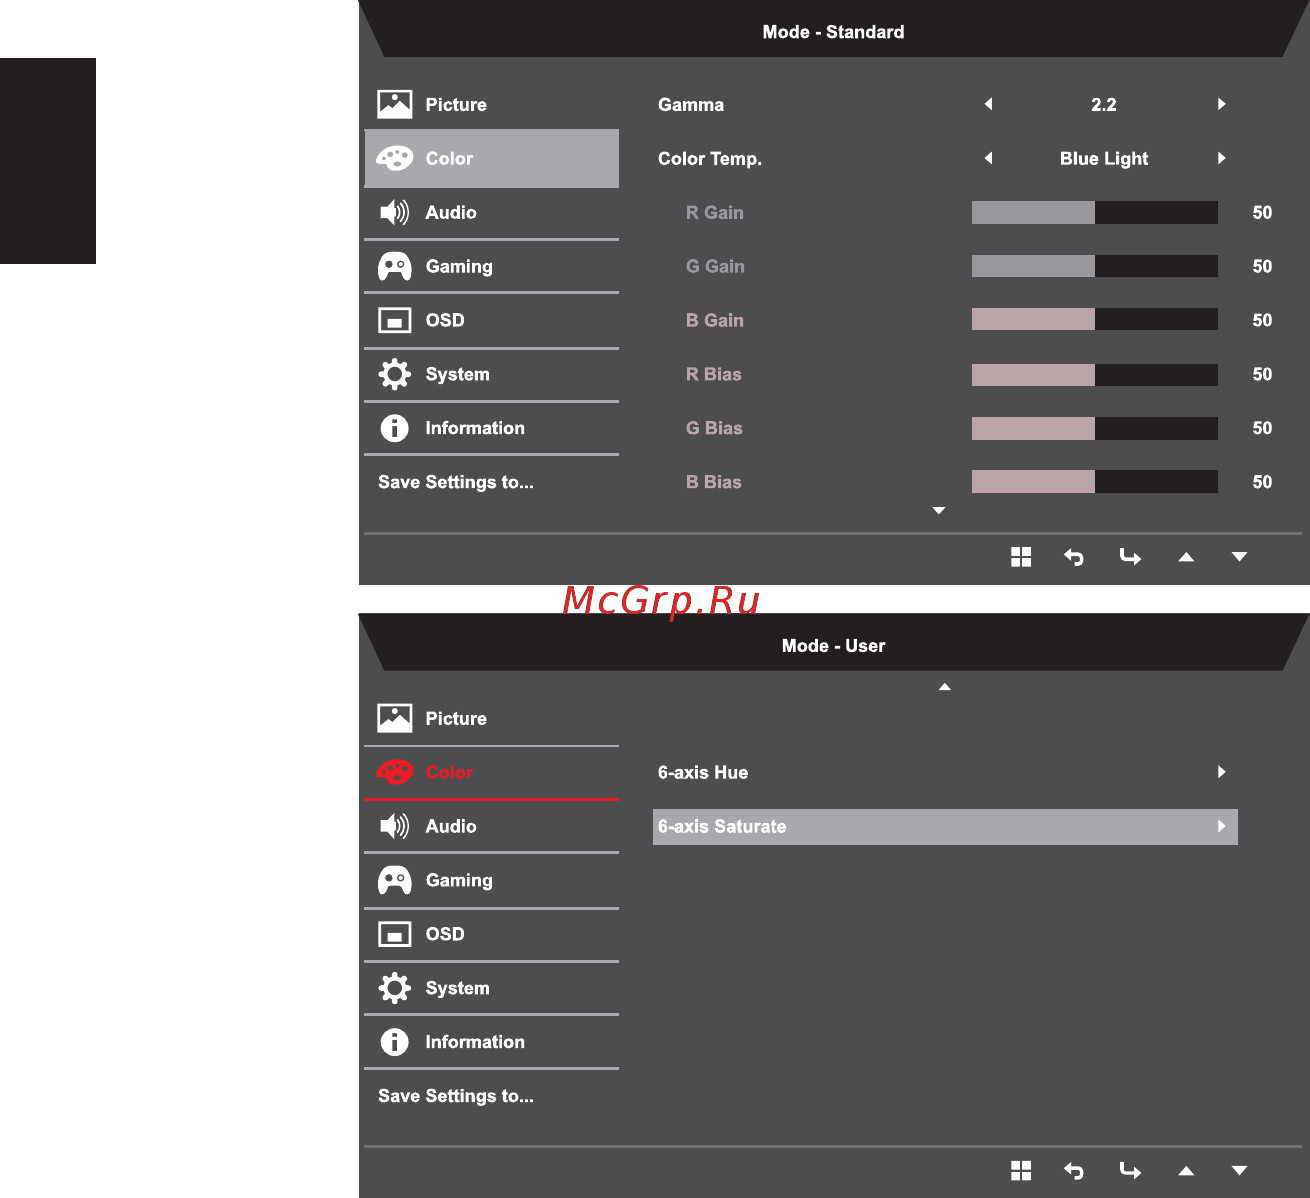Click System gear icon in Standard mode menu

click(394, 374)
